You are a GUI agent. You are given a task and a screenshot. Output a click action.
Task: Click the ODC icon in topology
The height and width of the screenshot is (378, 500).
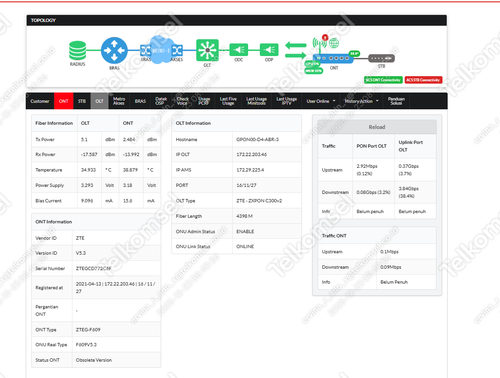click(239, 50)
